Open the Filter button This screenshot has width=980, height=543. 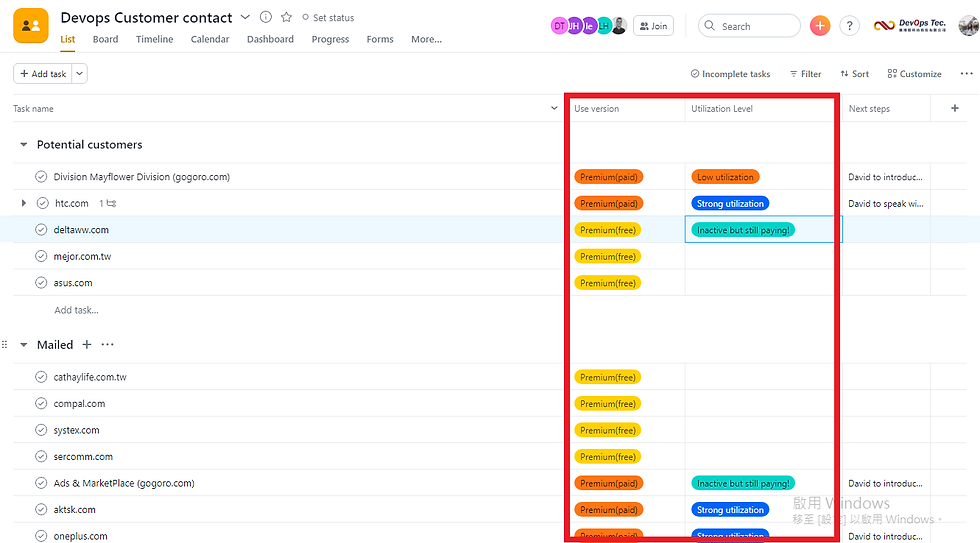pos(805,74)
